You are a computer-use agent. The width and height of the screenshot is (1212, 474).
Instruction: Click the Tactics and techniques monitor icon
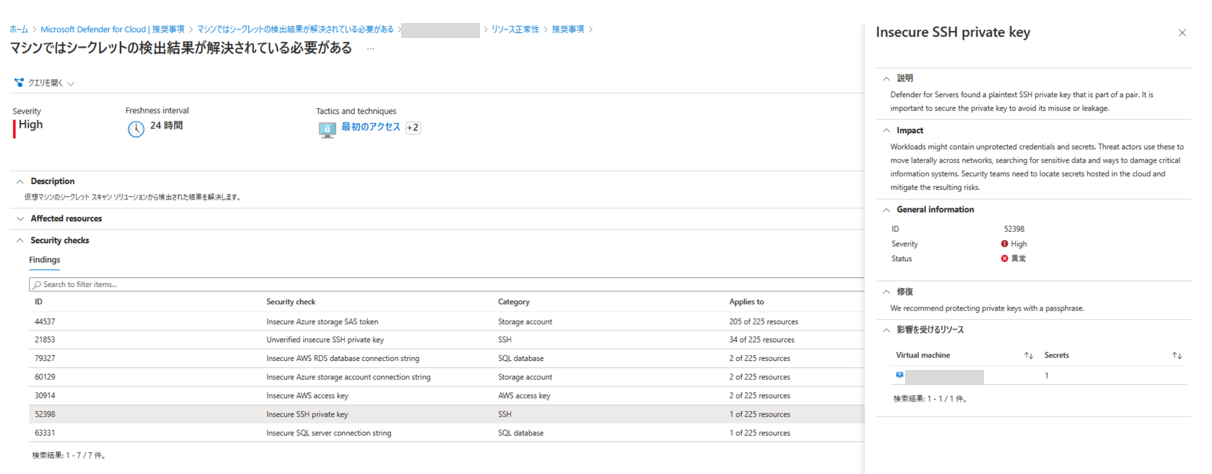[326, 129]
